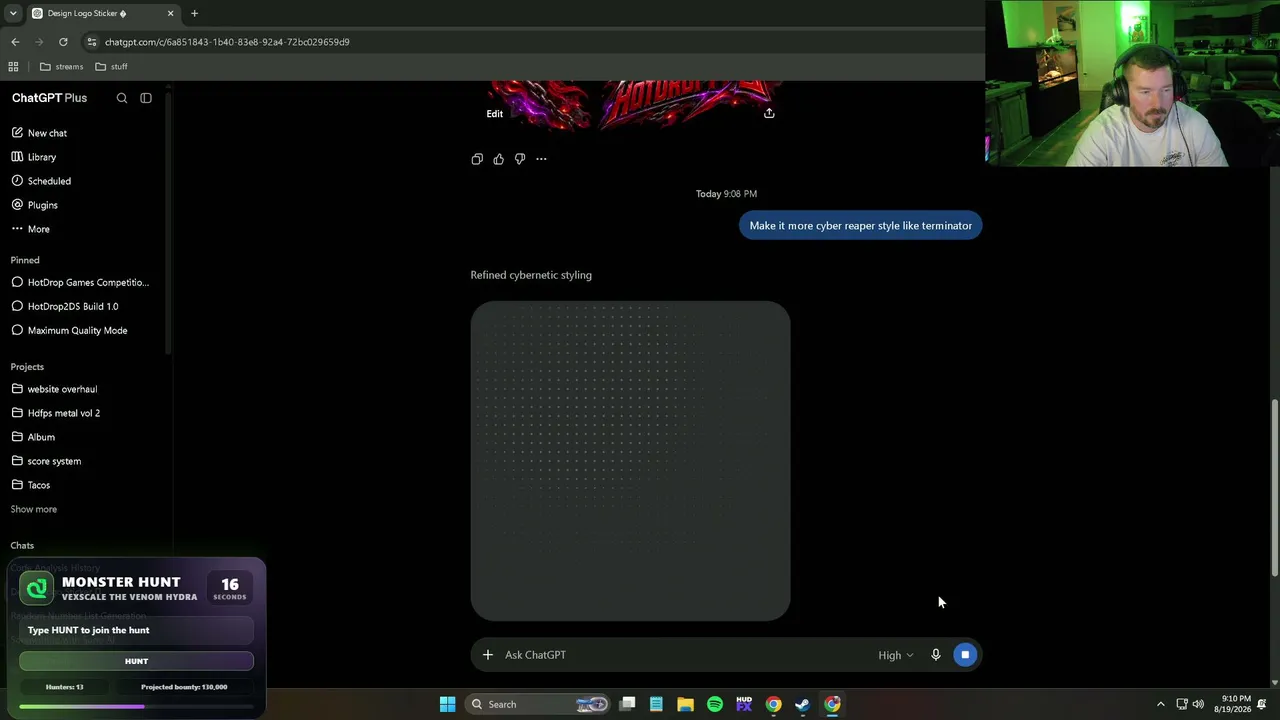Open more actions for the response
1280x720 pixels.
[541, 159]
